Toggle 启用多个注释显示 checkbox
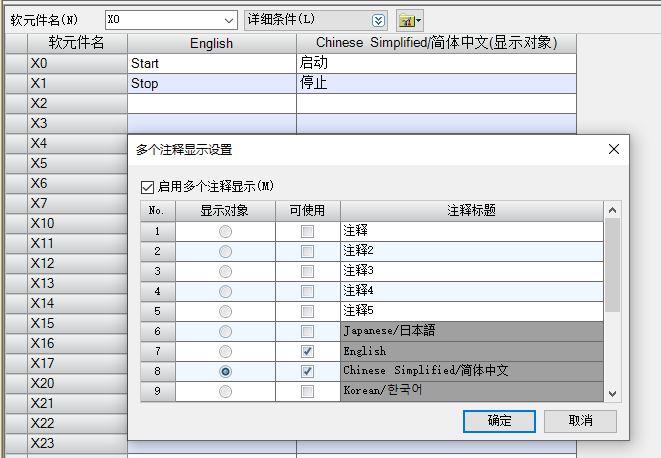The width and height of the screenshot is (661, 458). click(148, 186)
